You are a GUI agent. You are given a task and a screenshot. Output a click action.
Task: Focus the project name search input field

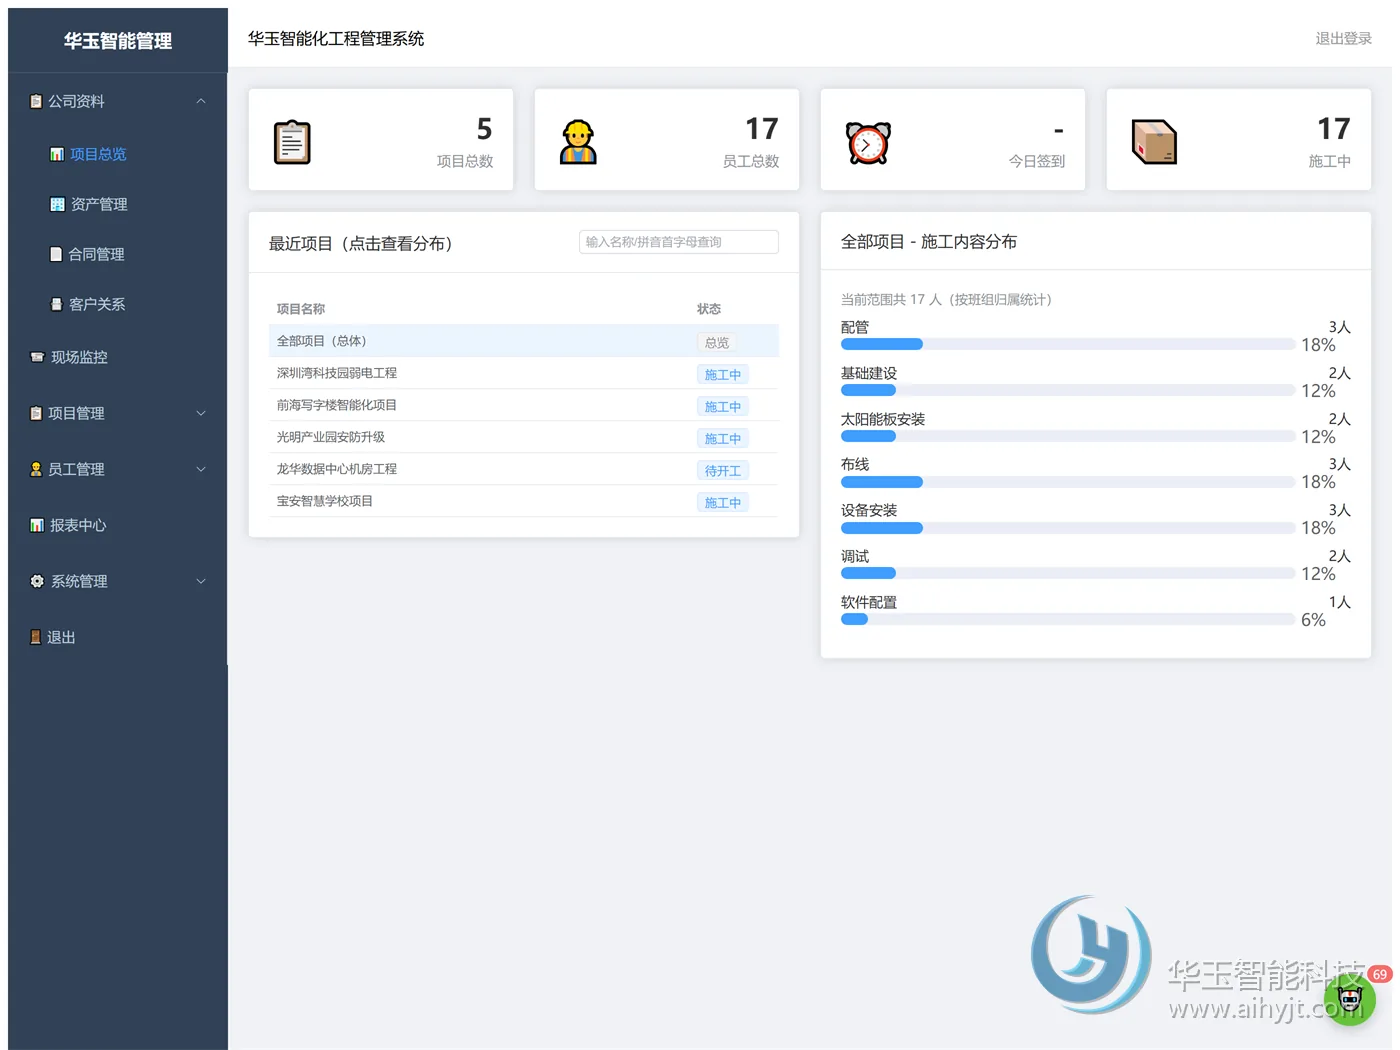click(679, 242)
